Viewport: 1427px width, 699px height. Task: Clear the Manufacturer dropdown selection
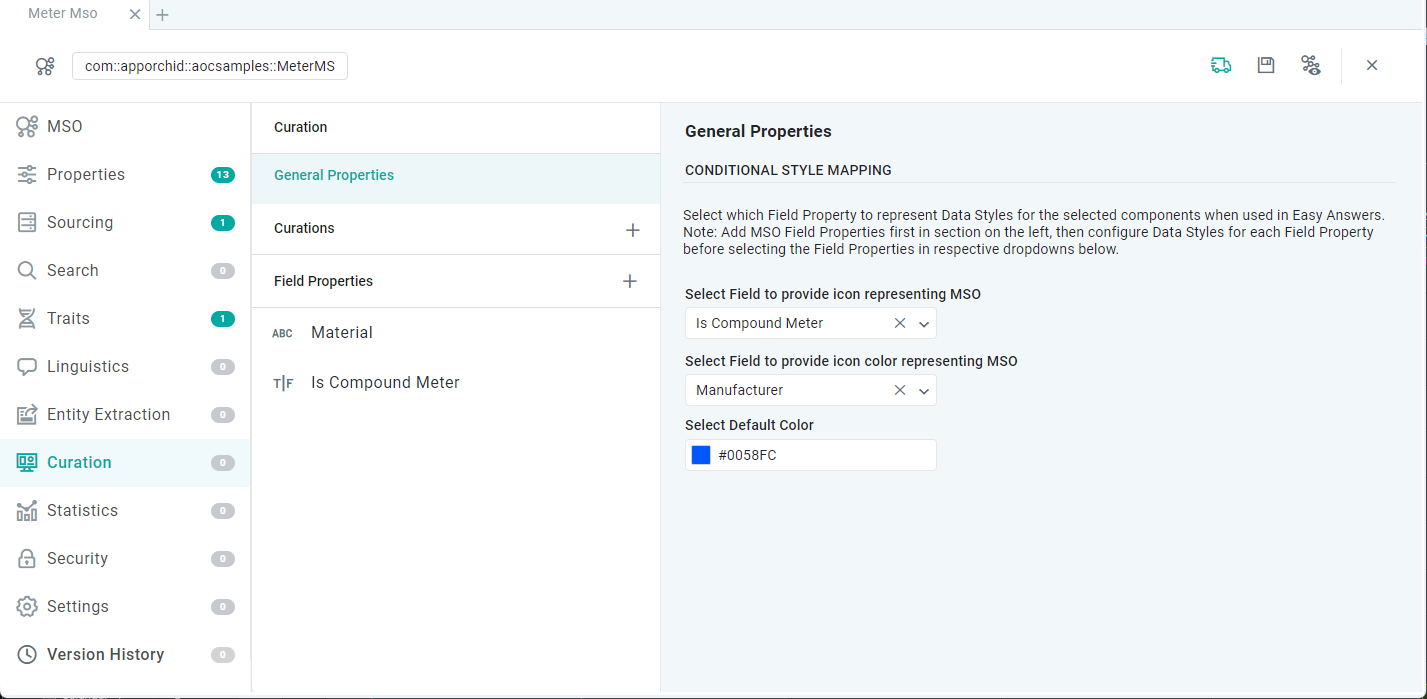point(899,391)
